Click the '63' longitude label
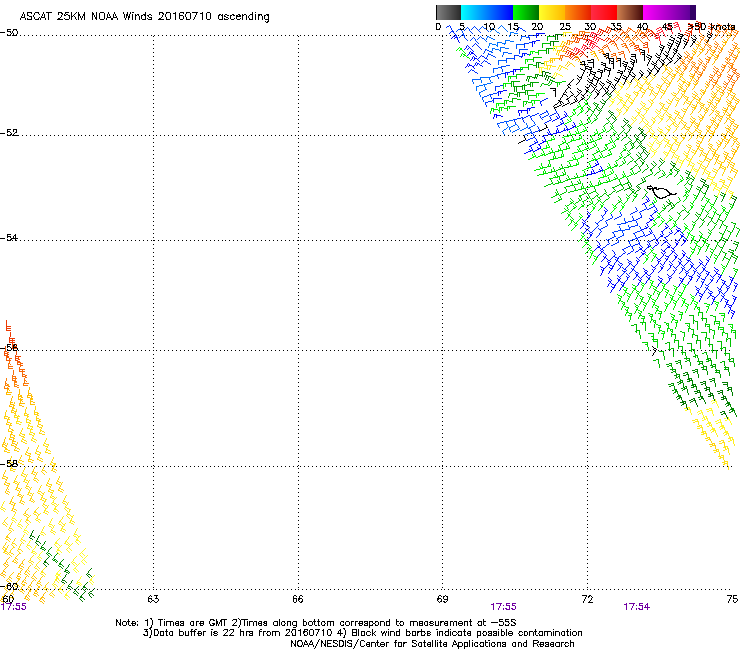Viewport: 740px width, 650px height. (153, 599)
